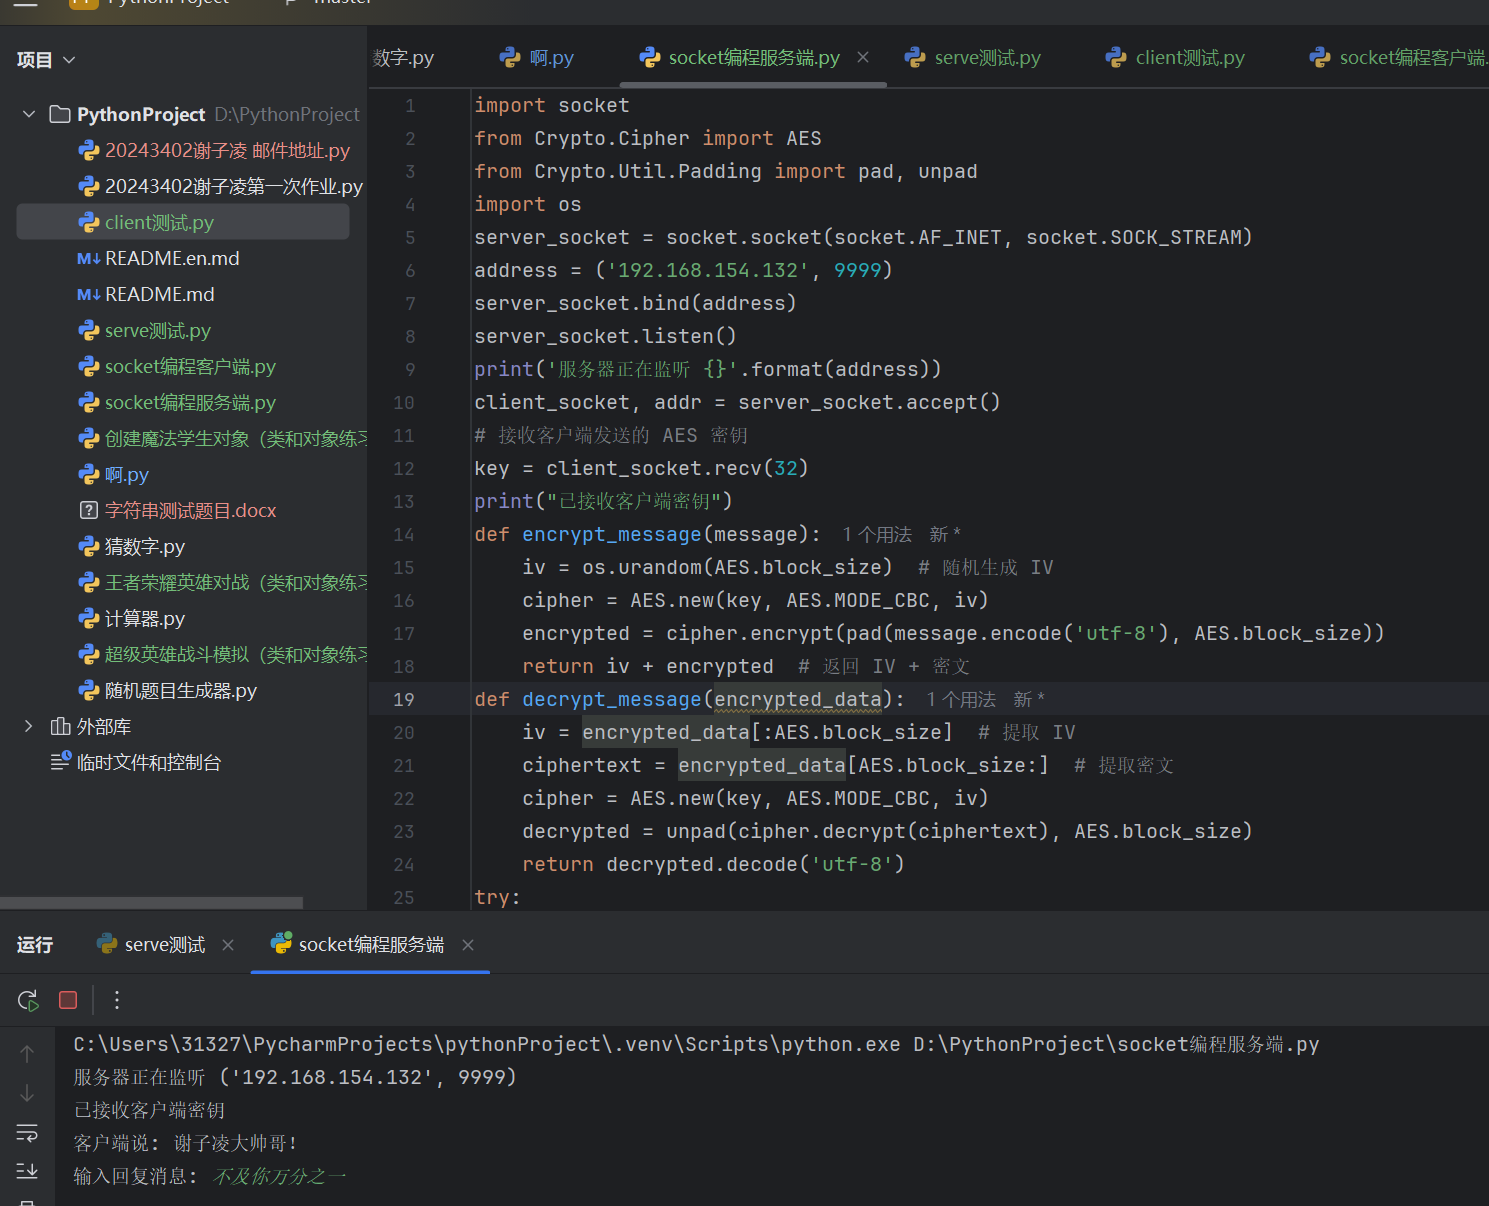This screenshot has width=1489, height=1206.
Task: Click console line 客户端说: 谢子凌大帅哥!
Action: [x=185, y=1144]
